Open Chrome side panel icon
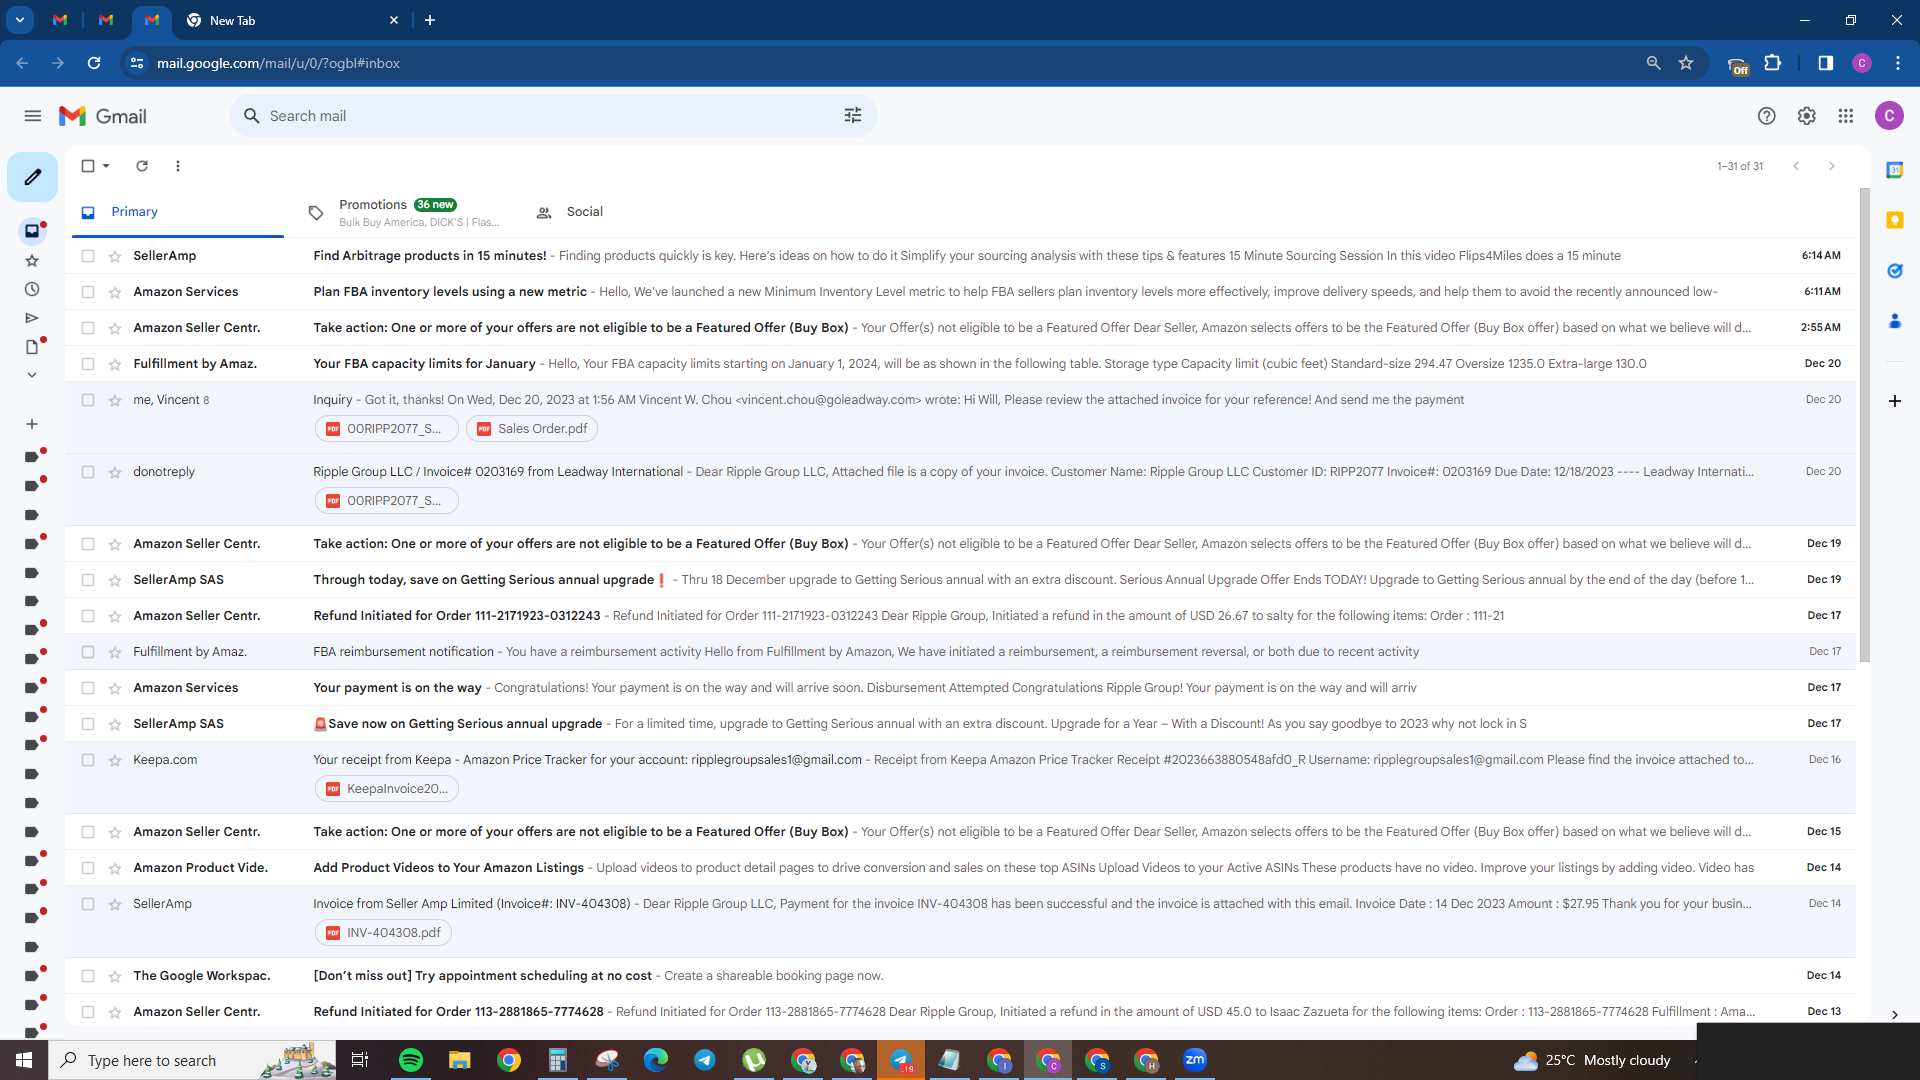Image resolution: width=1920 pixels, height=1080 pixels. pyautogui.click(x=1825, y=63)
